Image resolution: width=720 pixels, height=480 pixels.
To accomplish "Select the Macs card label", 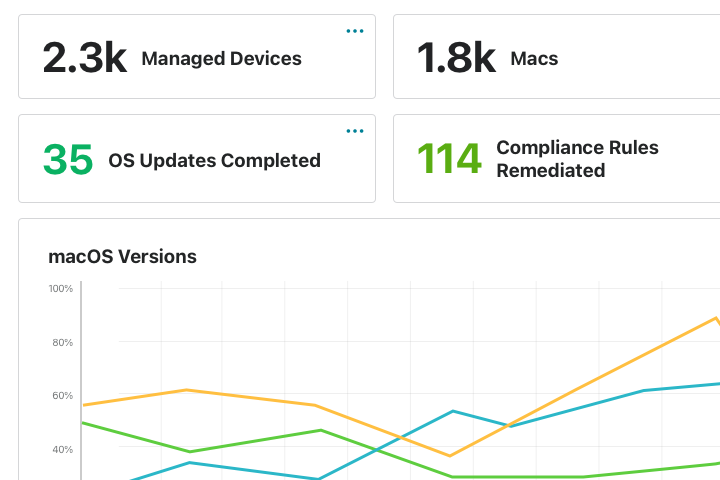I will click(534, 59).
